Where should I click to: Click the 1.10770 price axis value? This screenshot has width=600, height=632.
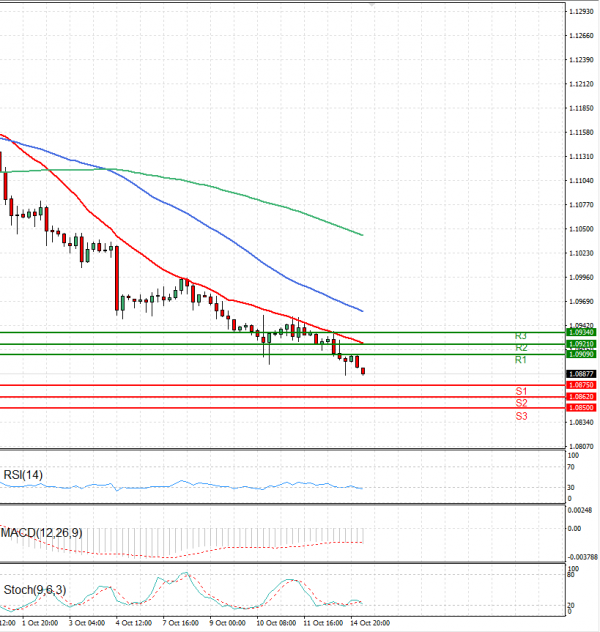pyautogui.click(x=581, y=205)
